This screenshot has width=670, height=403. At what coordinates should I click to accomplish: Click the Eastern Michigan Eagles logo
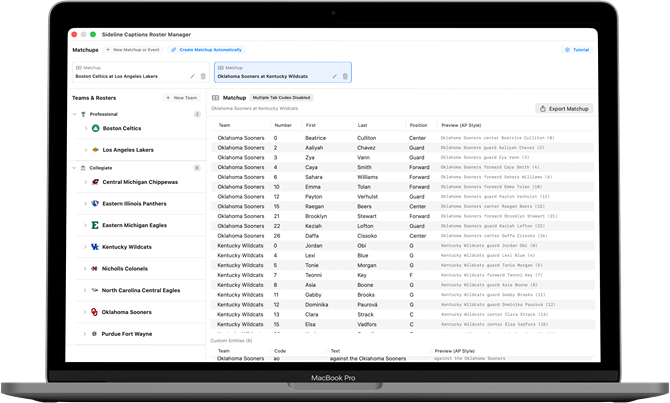[x=95, y=225]
